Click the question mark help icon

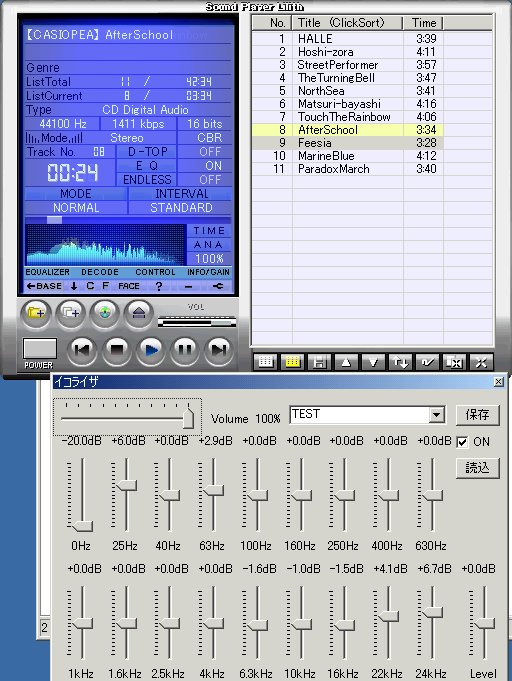click(159, 286)
